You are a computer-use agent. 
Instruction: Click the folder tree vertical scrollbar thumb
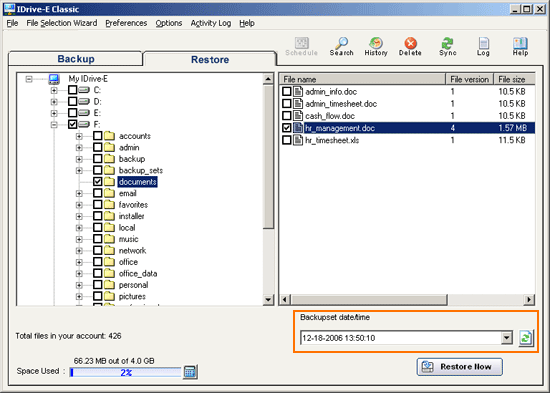[268, 157]
